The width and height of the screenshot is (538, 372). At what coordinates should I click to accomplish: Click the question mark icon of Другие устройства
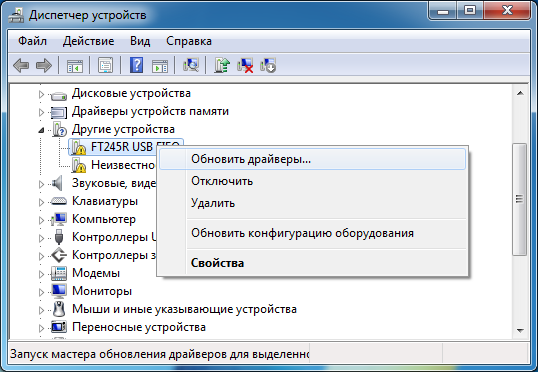[x=59, y=130]
